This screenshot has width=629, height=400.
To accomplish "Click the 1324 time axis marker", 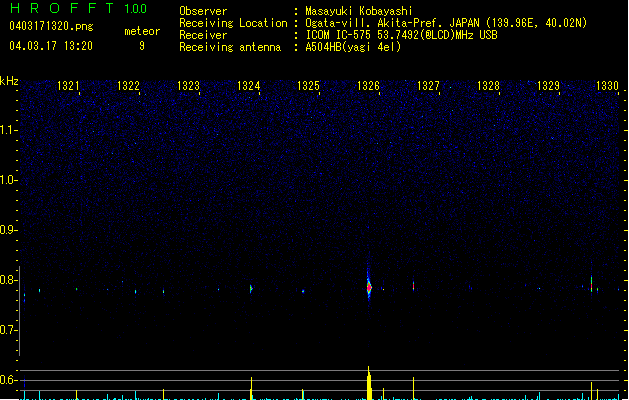I will click(248, 85).
